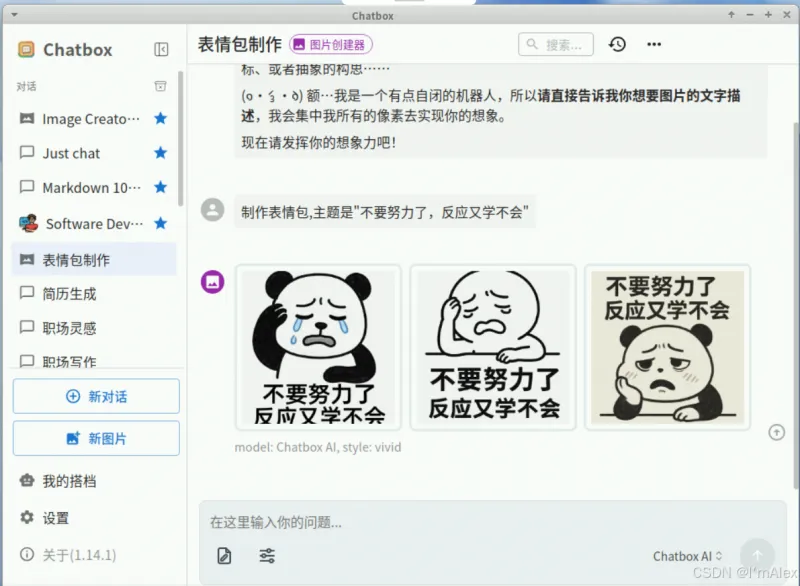This screenshot has width=800, height=586.
Task: Open the sliders settings icon below input
Action: click(267, 556)
